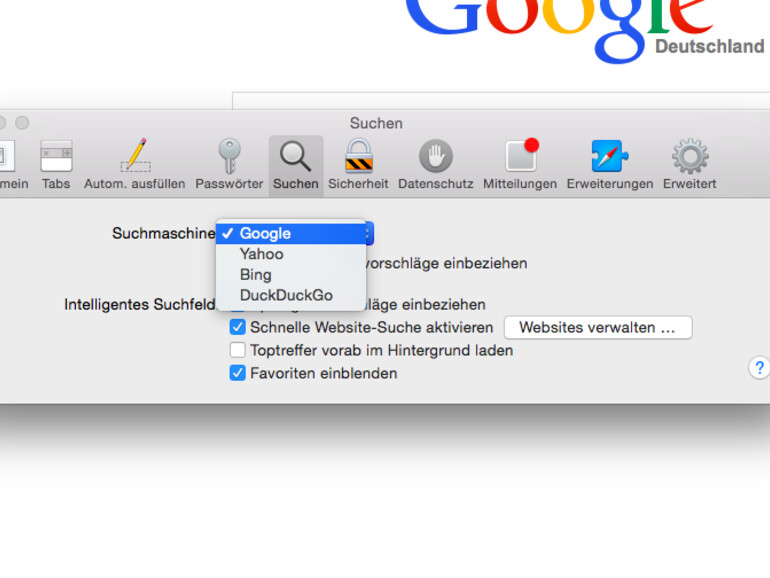This screenshot has width=770, height=578.
Task: Open the Passwörter key icon pane
Action: (229, 165)
